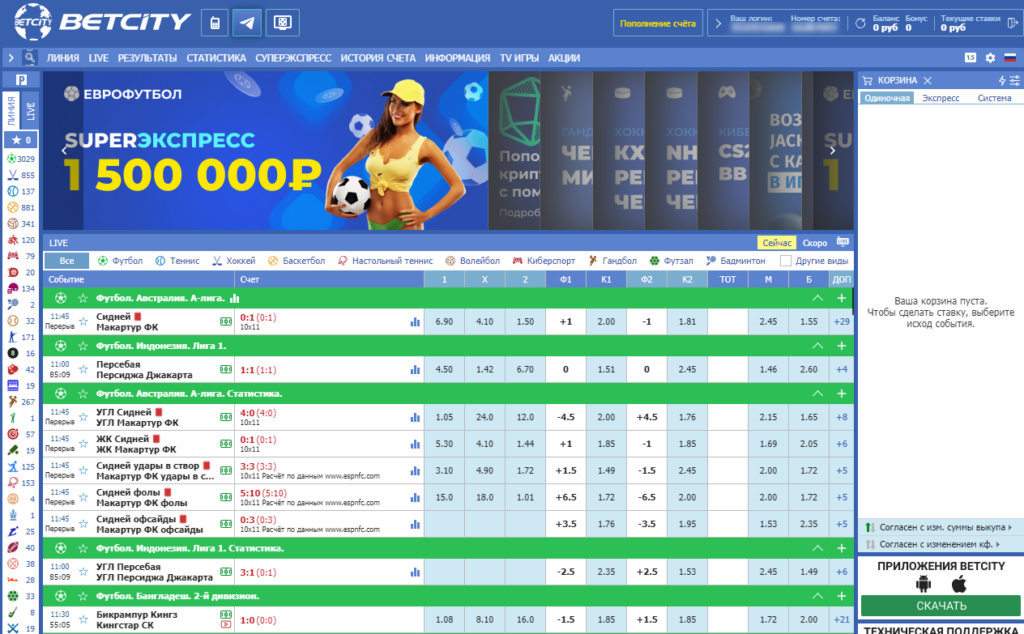Select American football icon with 40
The width and height of the screenshot is (1024, 634).
(12, 548)
